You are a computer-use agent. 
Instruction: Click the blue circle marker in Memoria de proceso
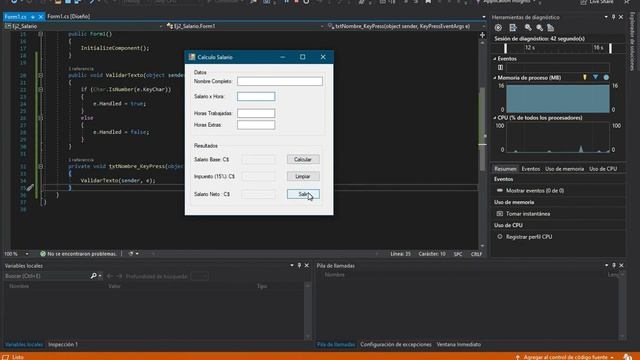[606, 77]
